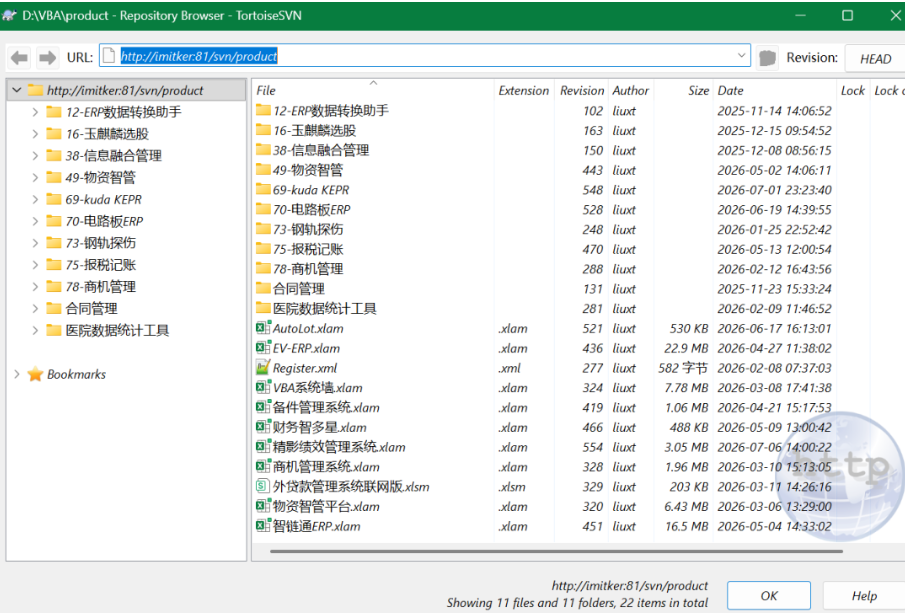Image resolution: width=905 pixels, height=613 pixels.
Task: Expand 78-商机管理 tree node
Action: point(35,287)
